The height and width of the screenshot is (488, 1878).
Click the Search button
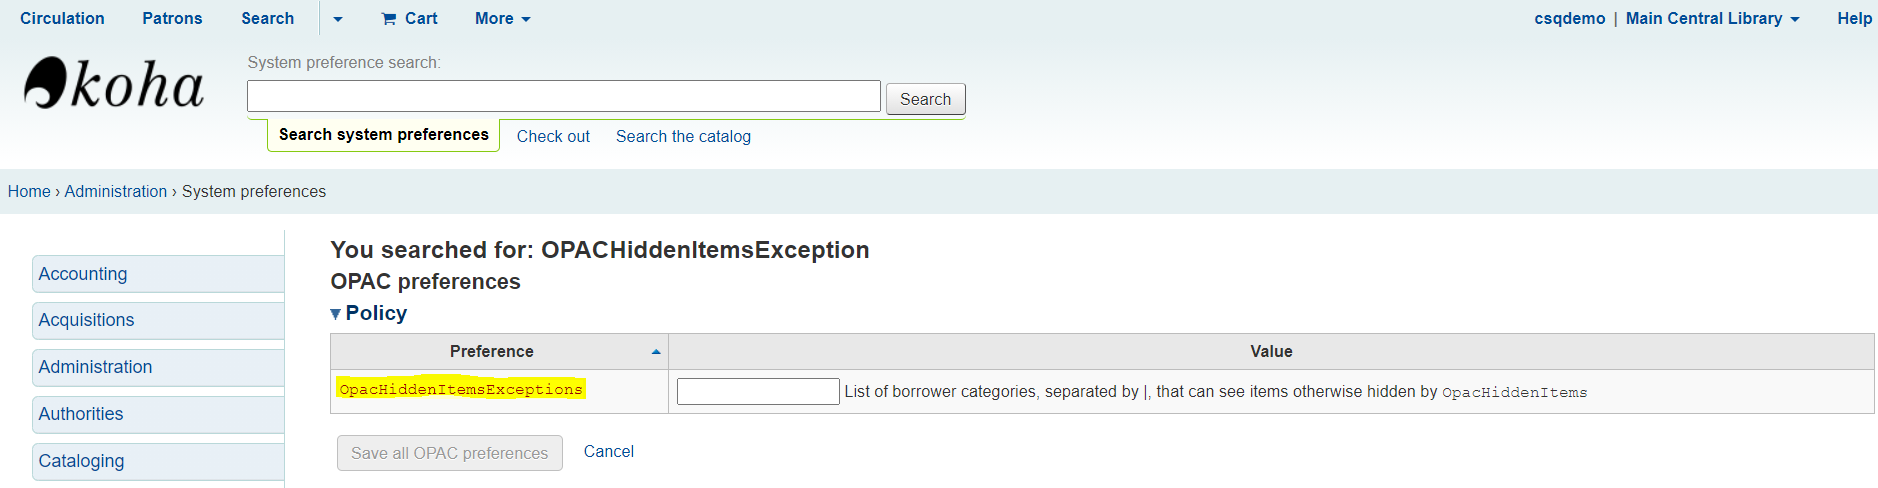[925, 99]
